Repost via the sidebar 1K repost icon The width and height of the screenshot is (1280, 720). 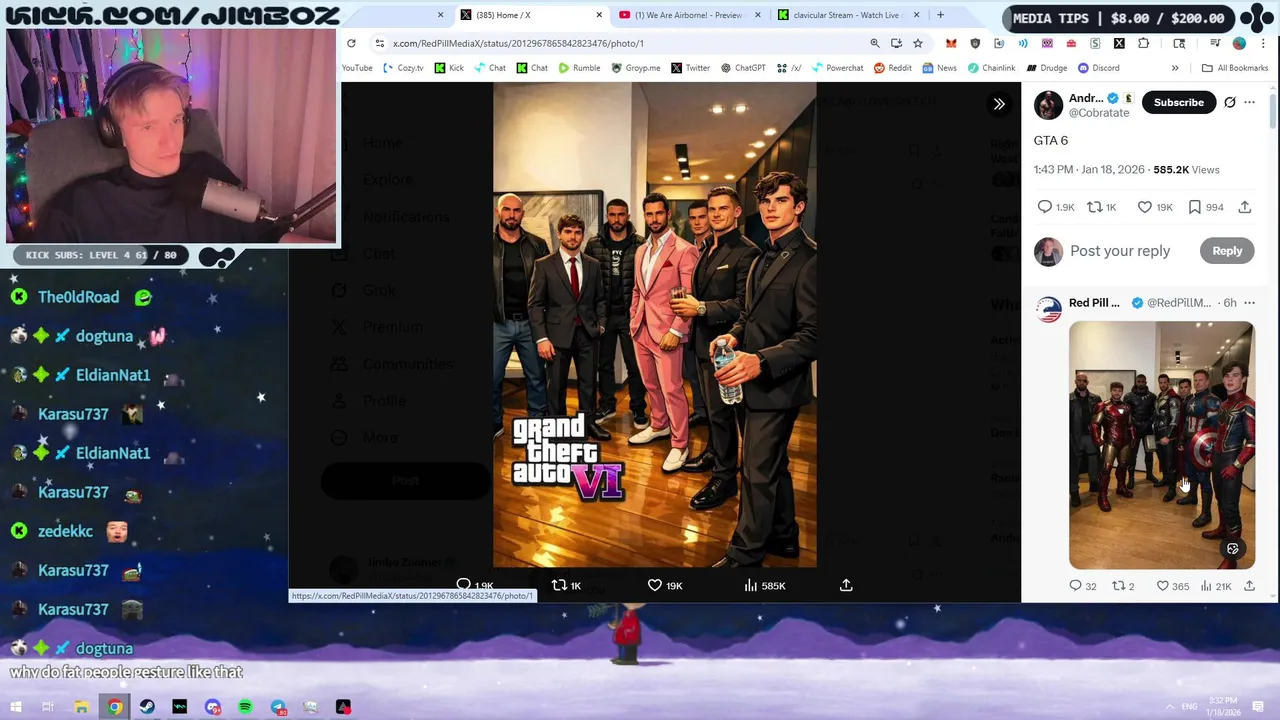(1094, 207)
